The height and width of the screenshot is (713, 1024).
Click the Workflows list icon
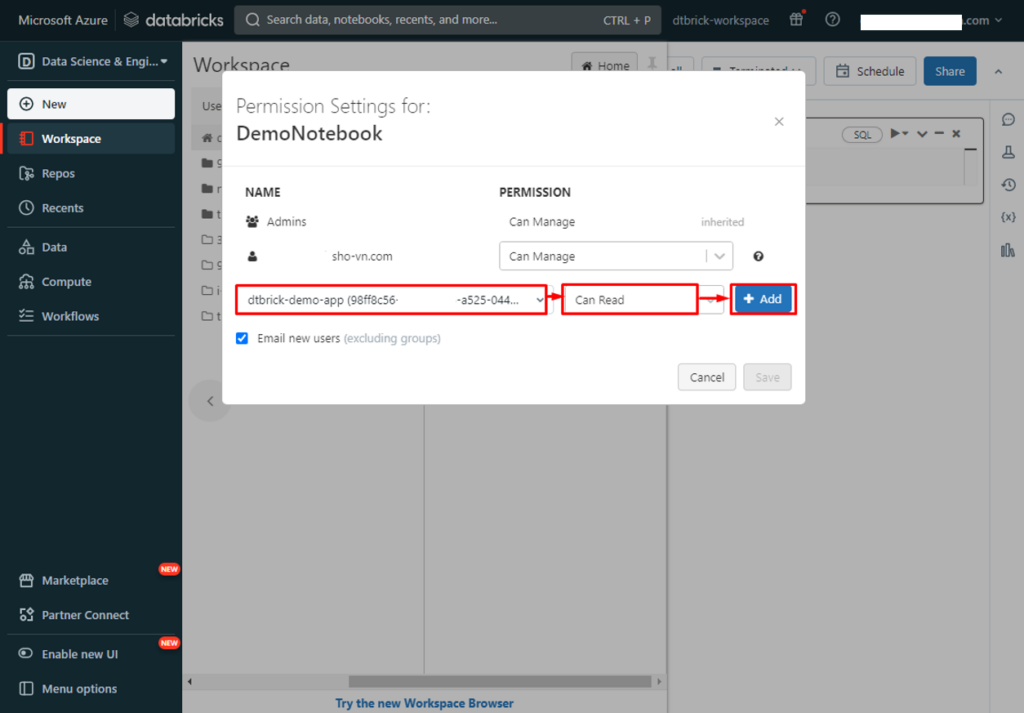26,316
